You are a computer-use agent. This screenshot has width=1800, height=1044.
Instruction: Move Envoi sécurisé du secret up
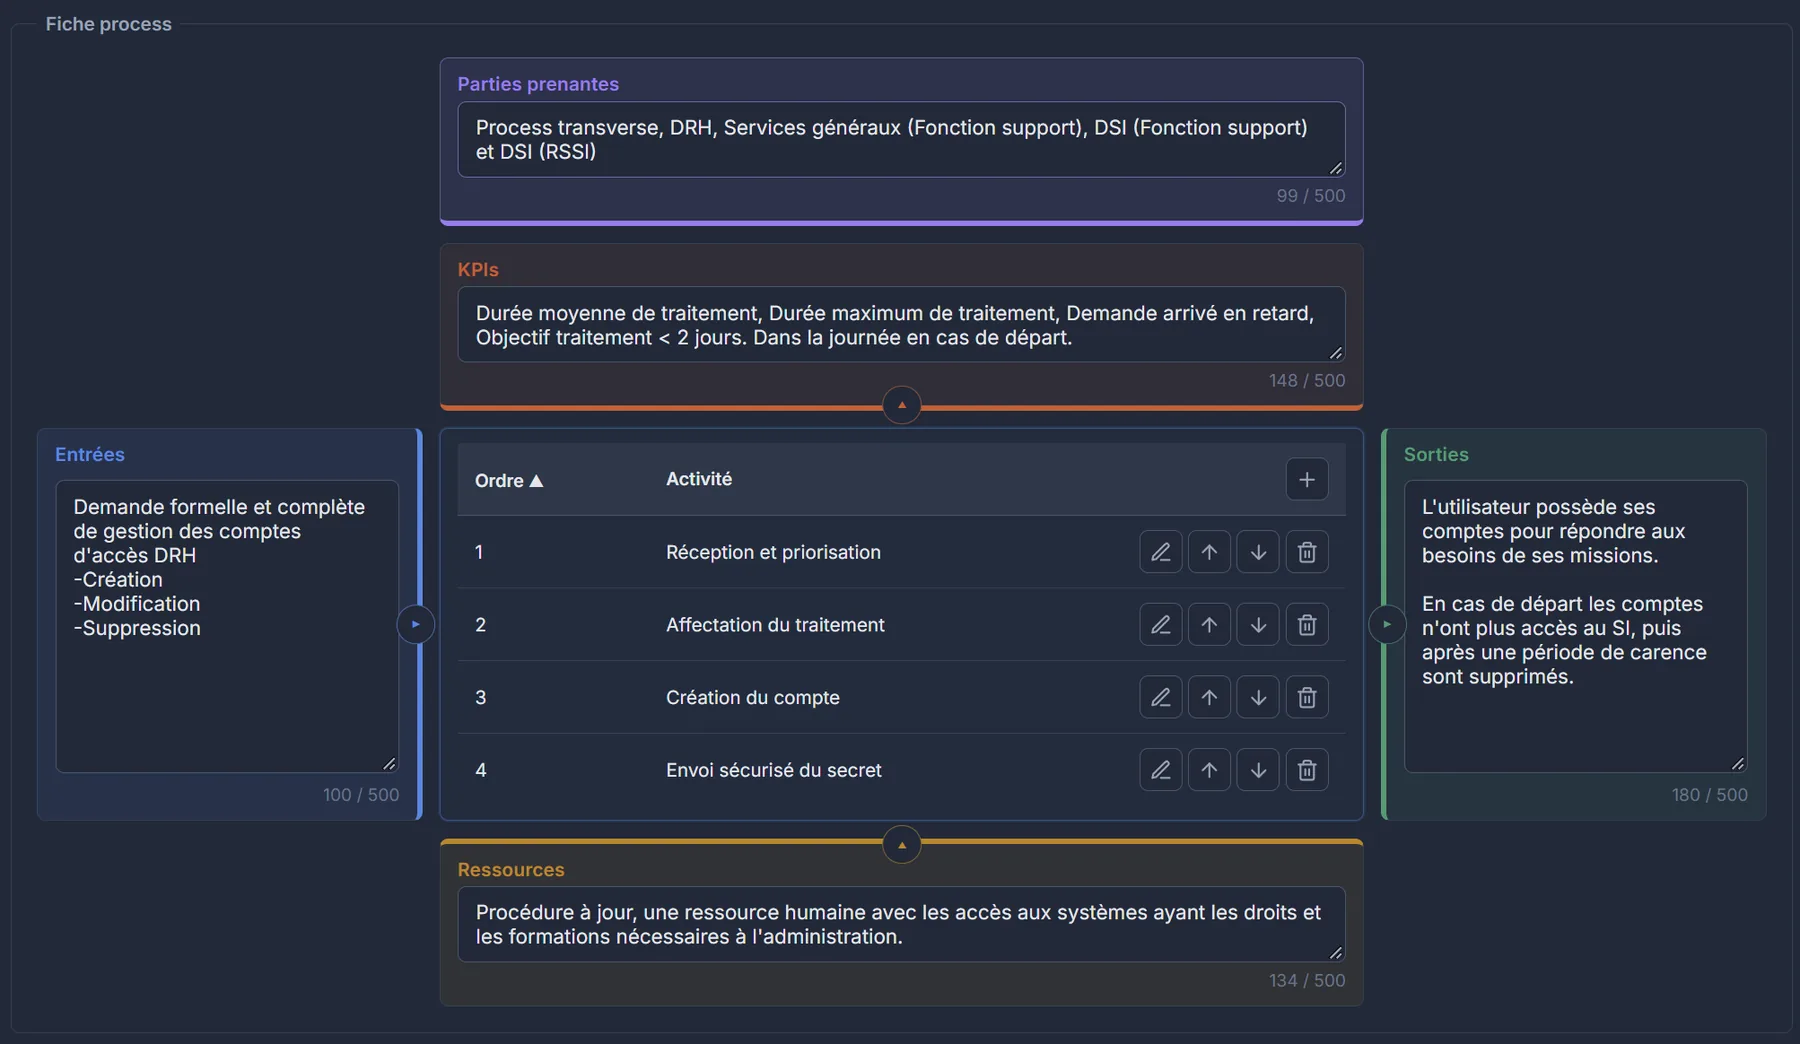(1209, 770)
